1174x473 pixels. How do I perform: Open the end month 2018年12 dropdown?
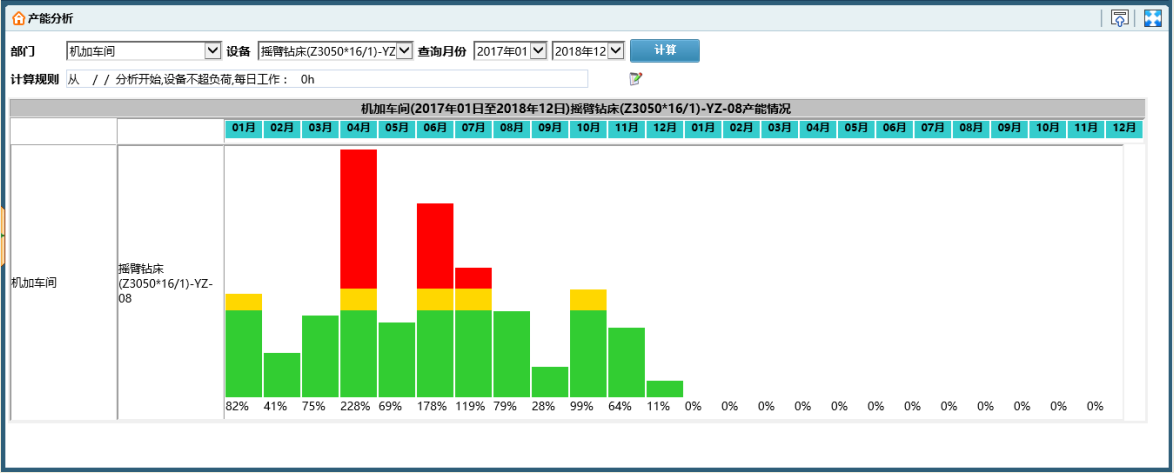pyautogui.click(x=588, y=51)
